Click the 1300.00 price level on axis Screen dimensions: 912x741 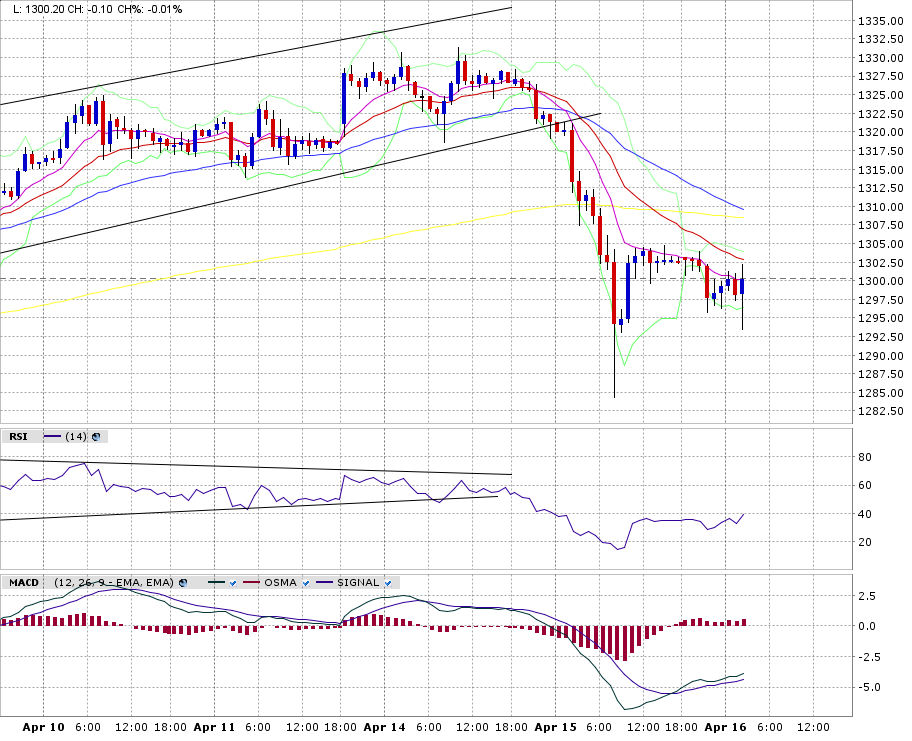coord(881,281)
